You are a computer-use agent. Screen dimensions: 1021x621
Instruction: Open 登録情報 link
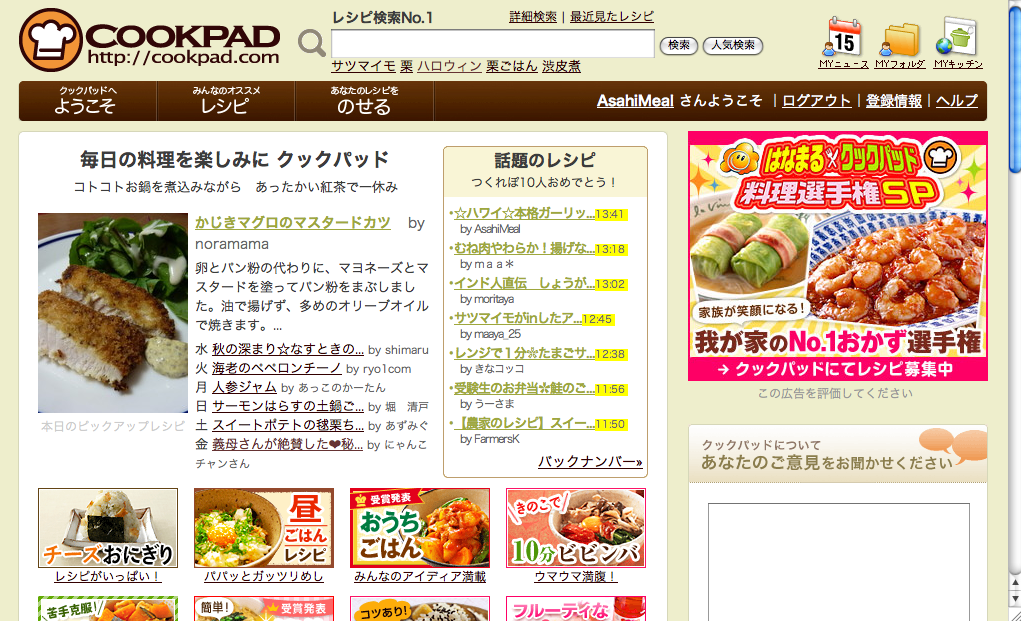point(893,101)
